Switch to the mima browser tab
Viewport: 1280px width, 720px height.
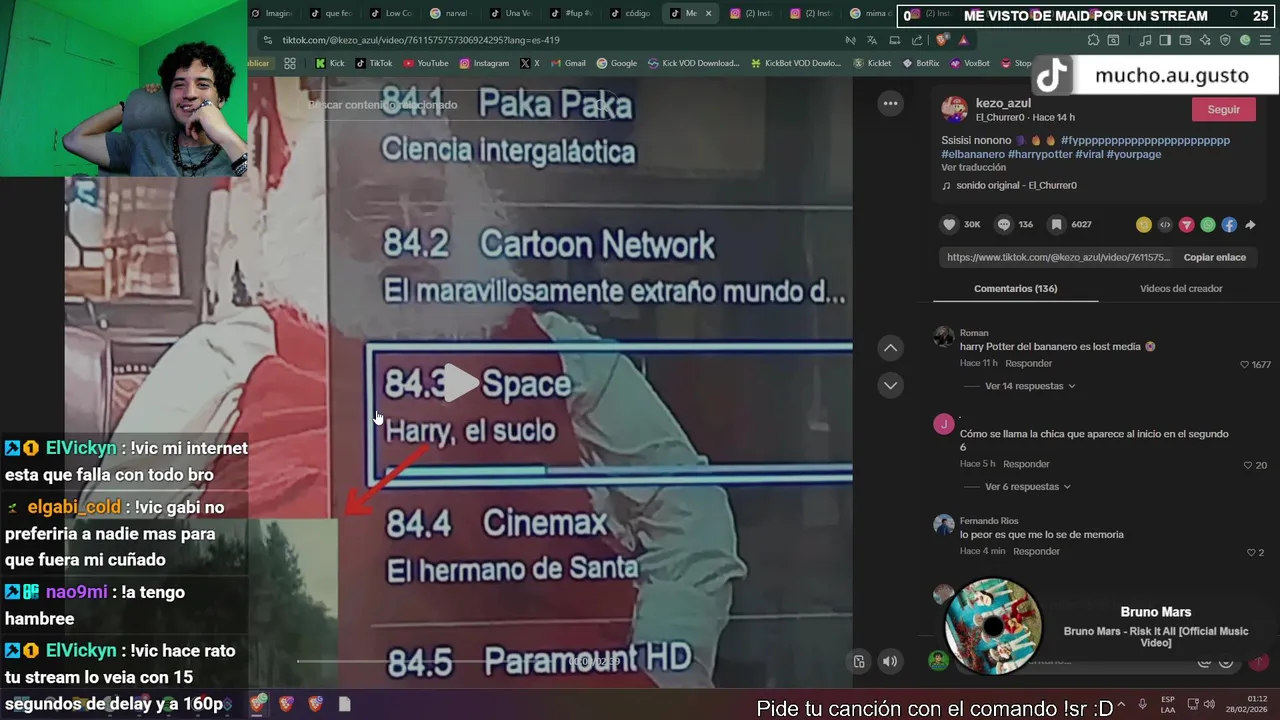point(870,13)
